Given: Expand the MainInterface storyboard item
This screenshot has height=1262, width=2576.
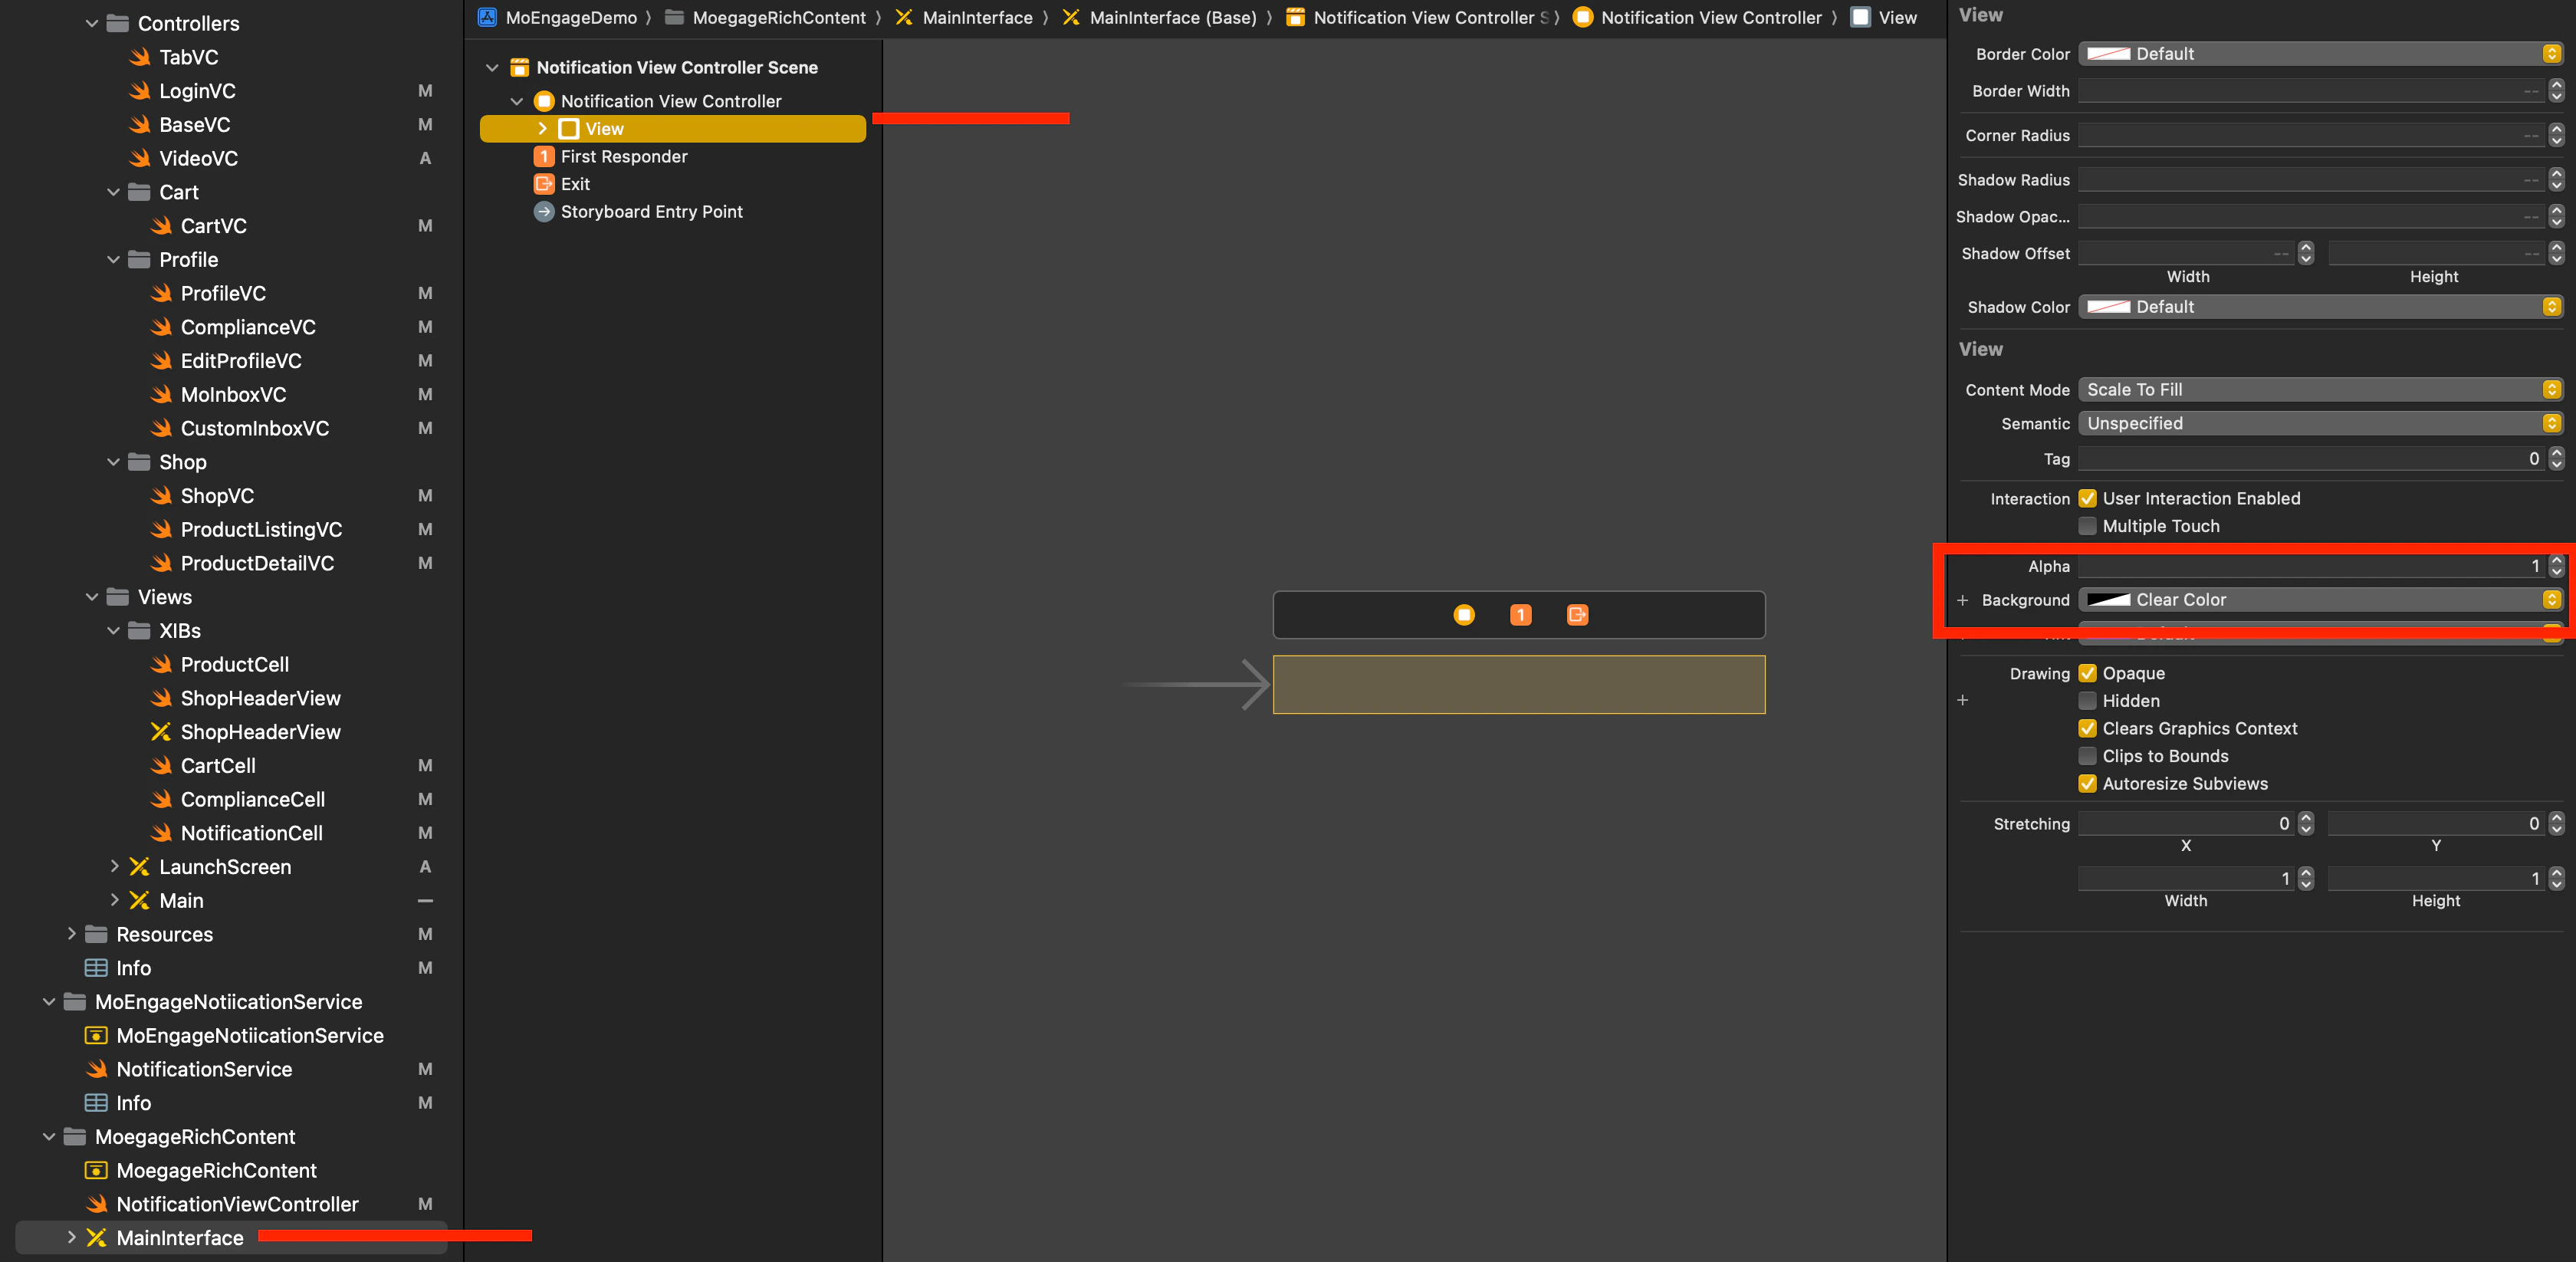Looking at the screenshot, I should point(71,1238).
